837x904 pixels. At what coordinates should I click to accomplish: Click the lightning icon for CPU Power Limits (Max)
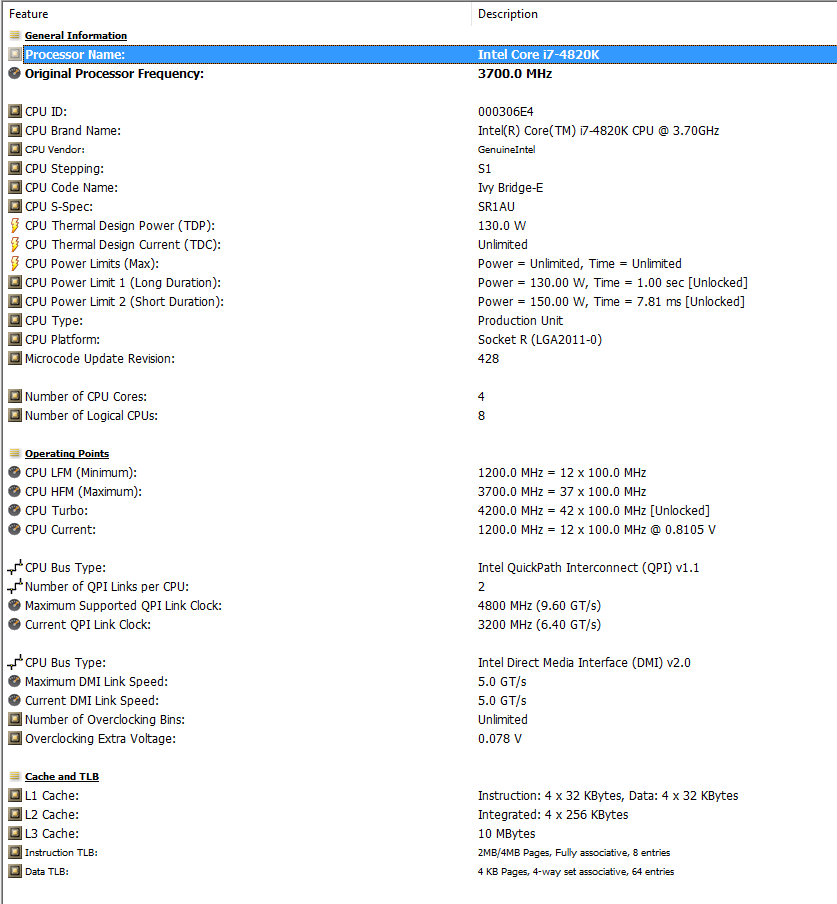click(15, 263)
